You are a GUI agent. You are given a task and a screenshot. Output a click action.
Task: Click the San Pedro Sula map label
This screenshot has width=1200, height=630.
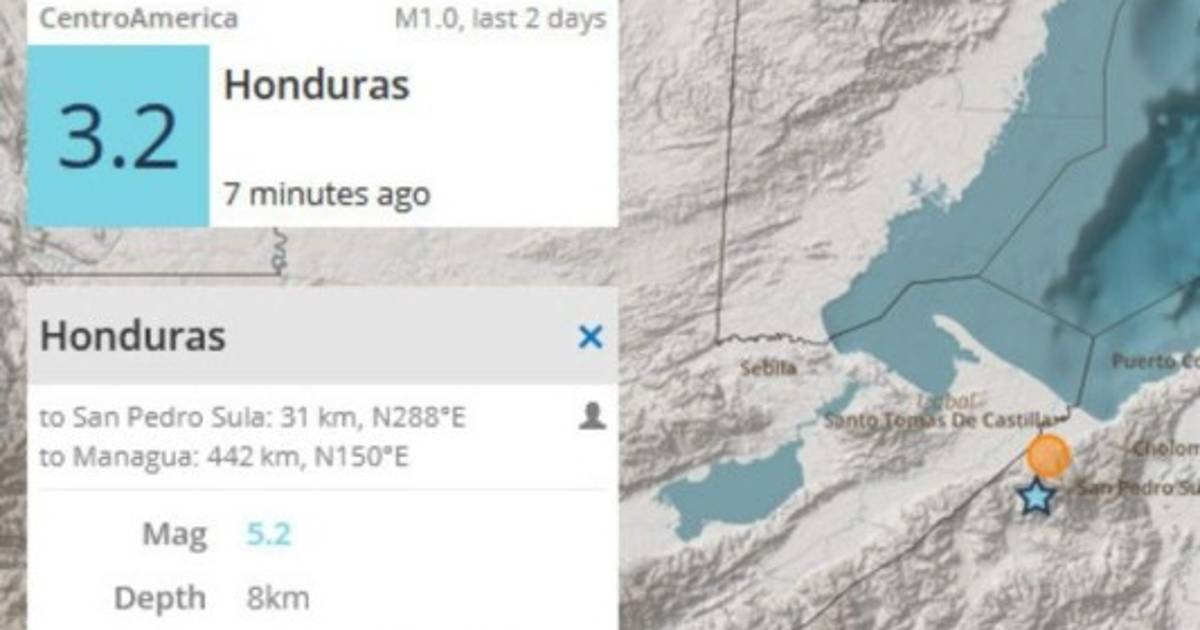tap(1138, 488)
